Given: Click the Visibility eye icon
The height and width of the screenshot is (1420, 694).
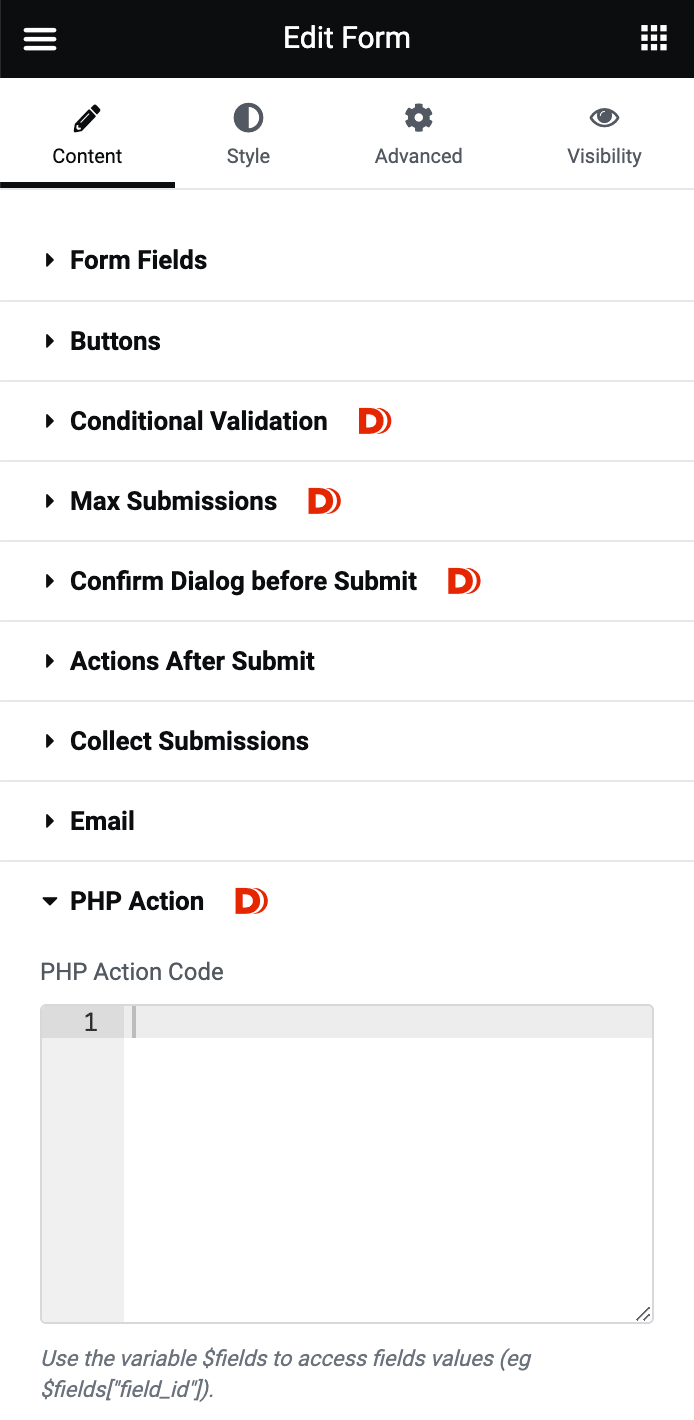Looking at the screenshot, I should (604, 117).
